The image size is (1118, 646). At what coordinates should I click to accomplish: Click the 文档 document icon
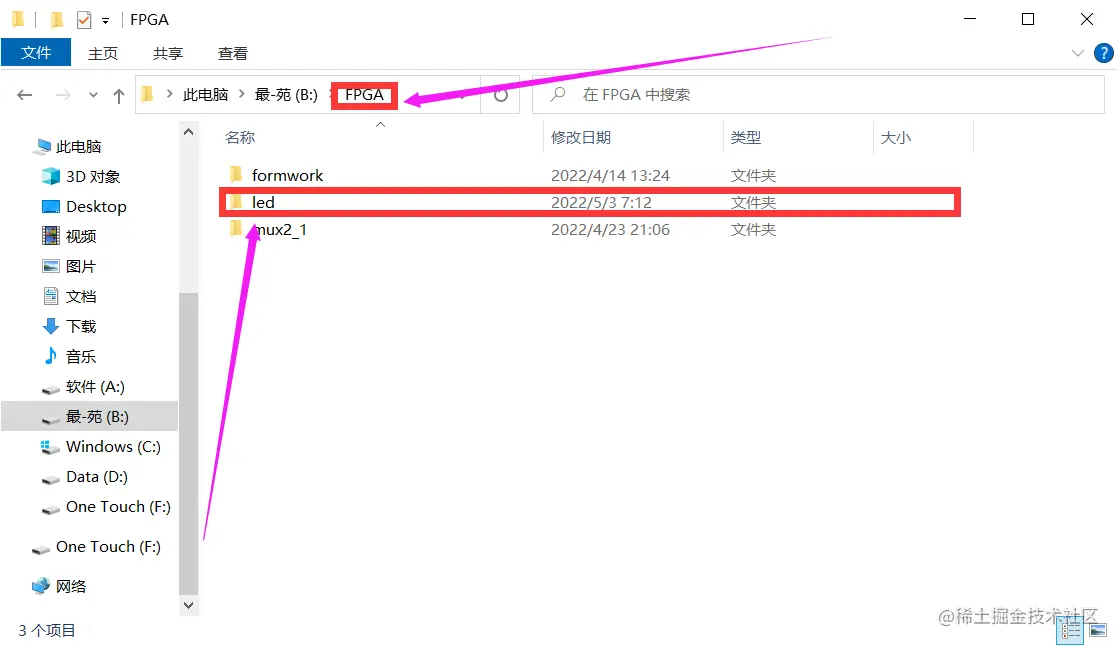[51, 296]
